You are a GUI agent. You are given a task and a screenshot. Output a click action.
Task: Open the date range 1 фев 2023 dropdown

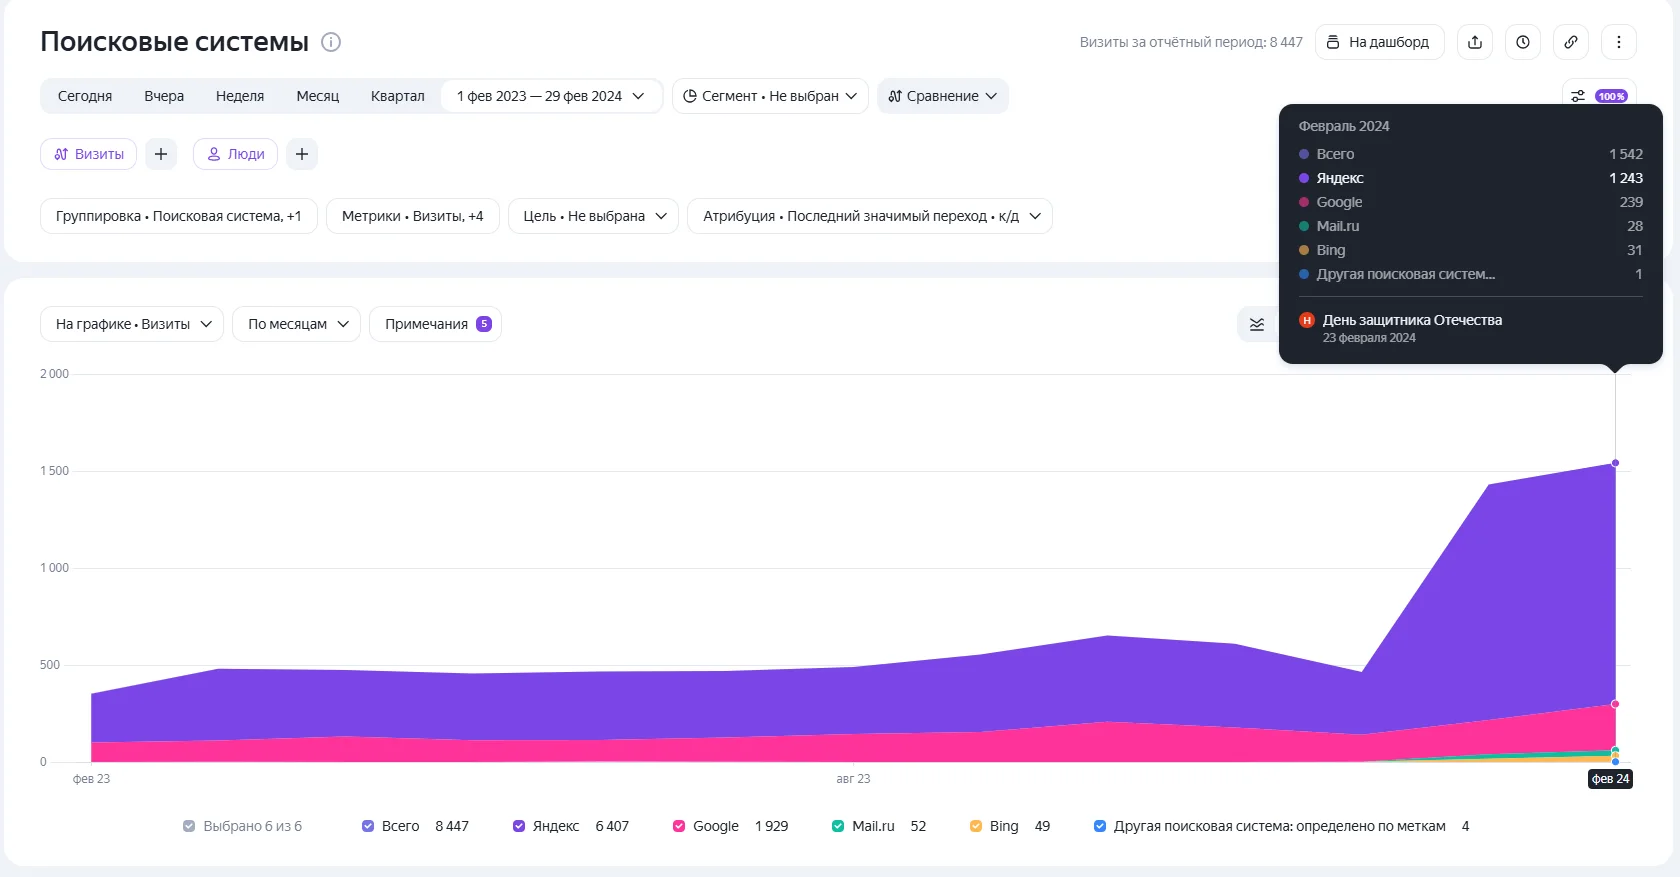pyautogui.click(x=551, y=96)
